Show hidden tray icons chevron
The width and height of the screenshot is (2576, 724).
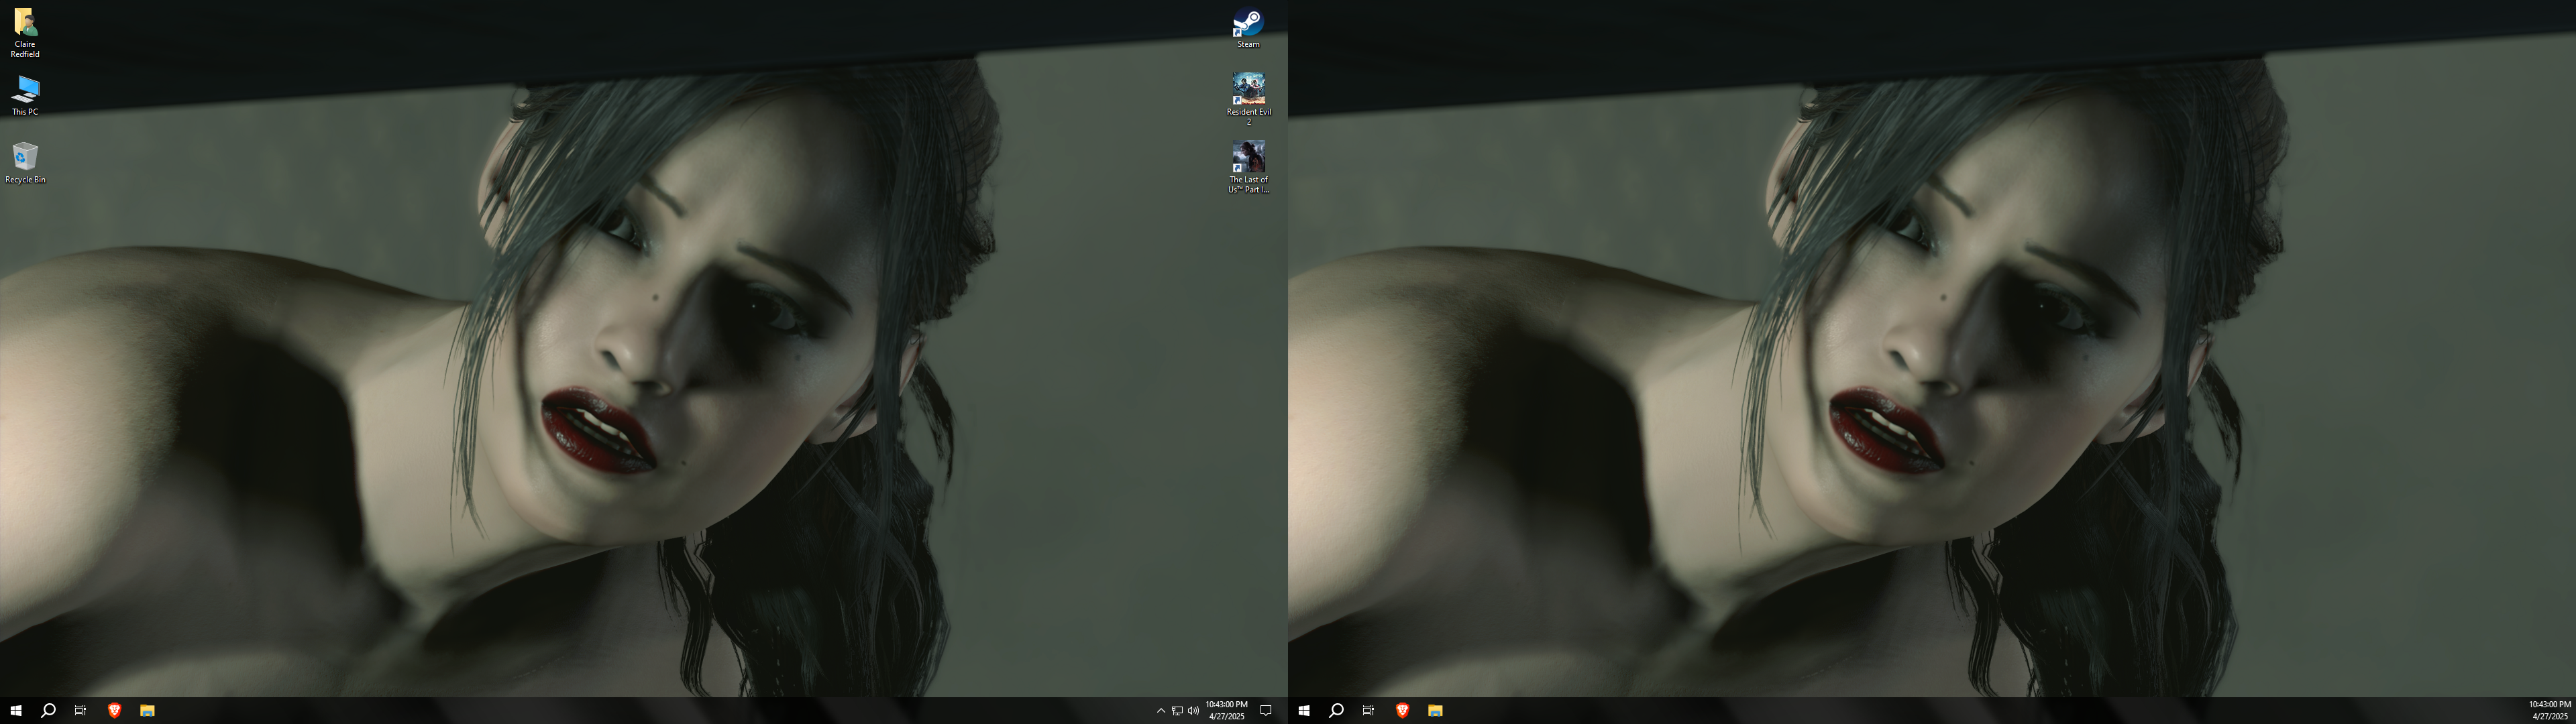1161,711
